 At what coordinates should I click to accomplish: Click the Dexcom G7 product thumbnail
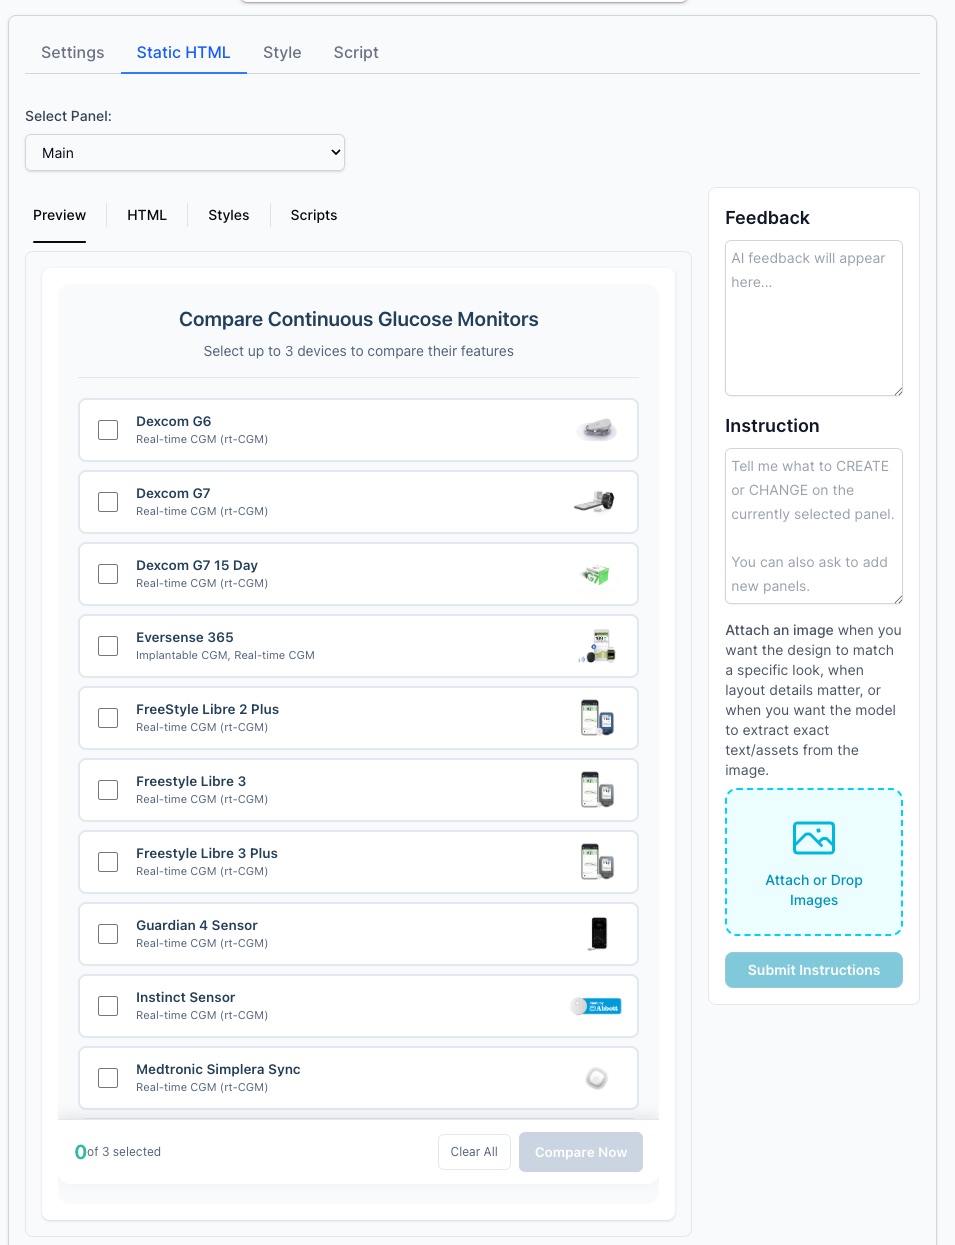(x=596, y=502)
